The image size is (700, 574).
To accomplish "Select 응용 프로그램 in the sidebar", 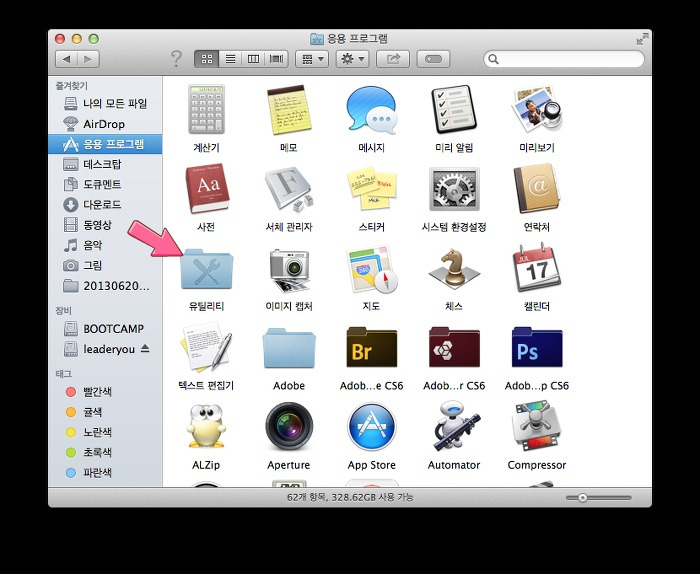I will [x=105, y=144].
